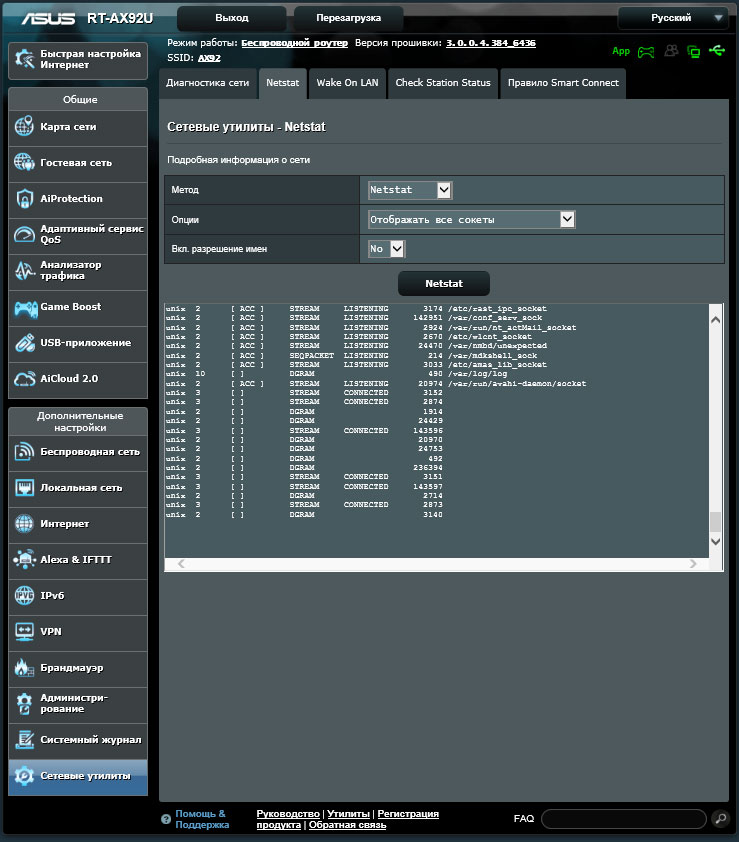Open the Метод Netstat dropdown
The image size is (739, 842).
410,190
